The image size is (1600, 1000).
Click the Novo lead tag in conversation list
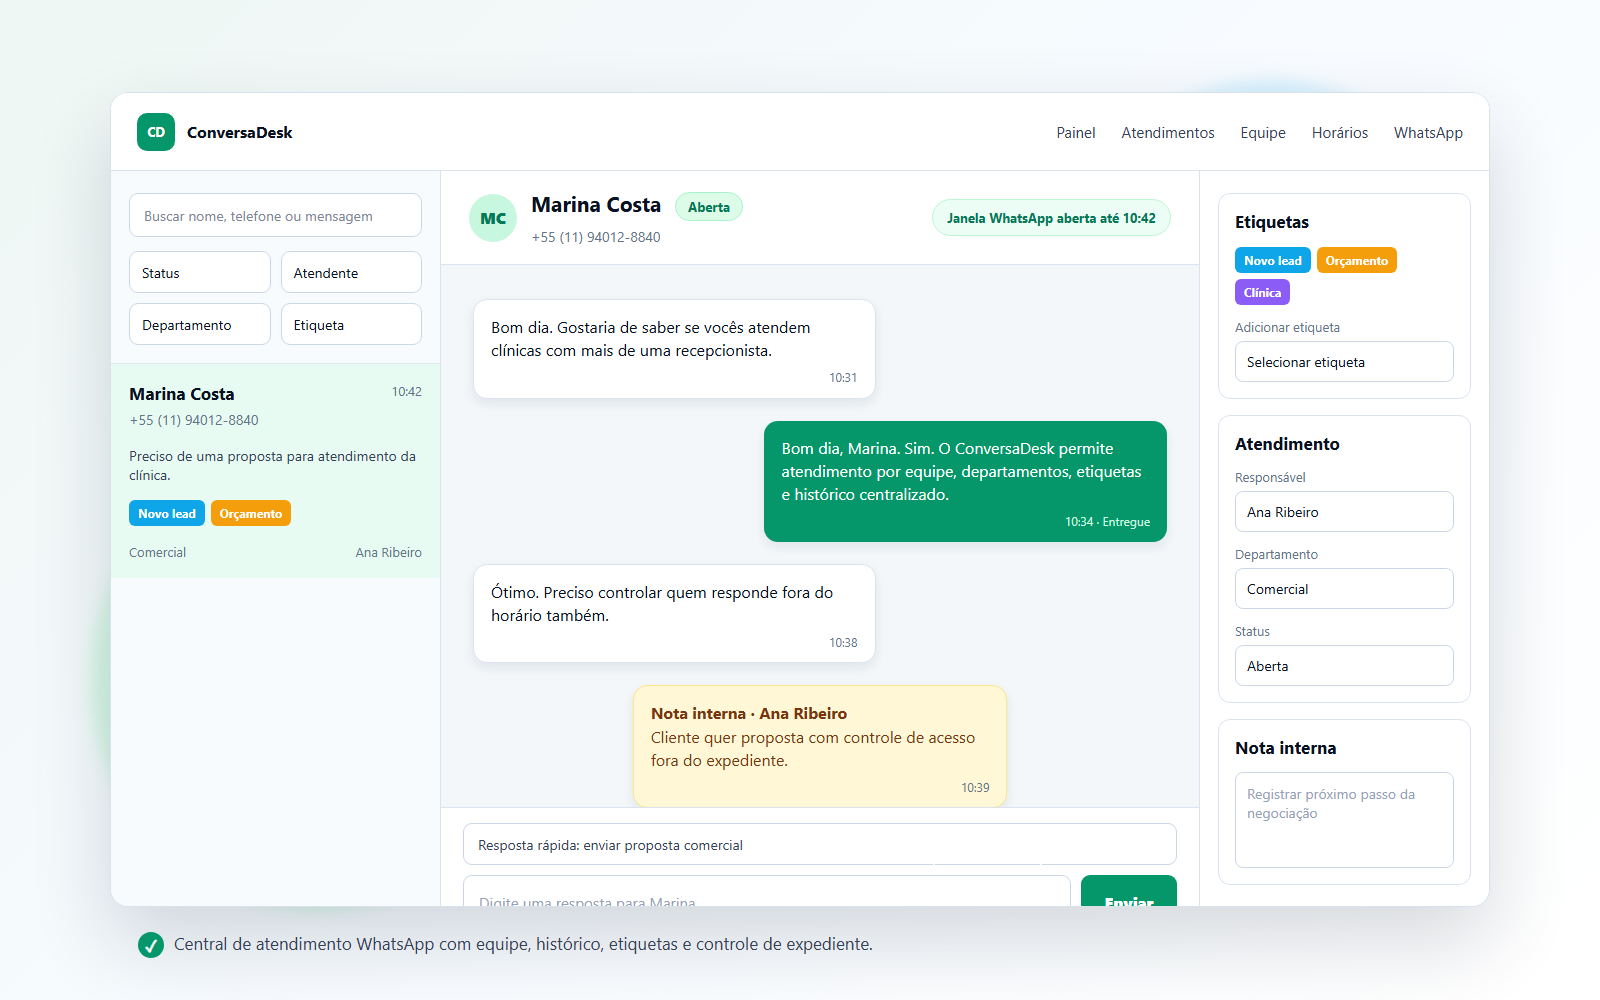pyautogui.click(x=167, y=513)
